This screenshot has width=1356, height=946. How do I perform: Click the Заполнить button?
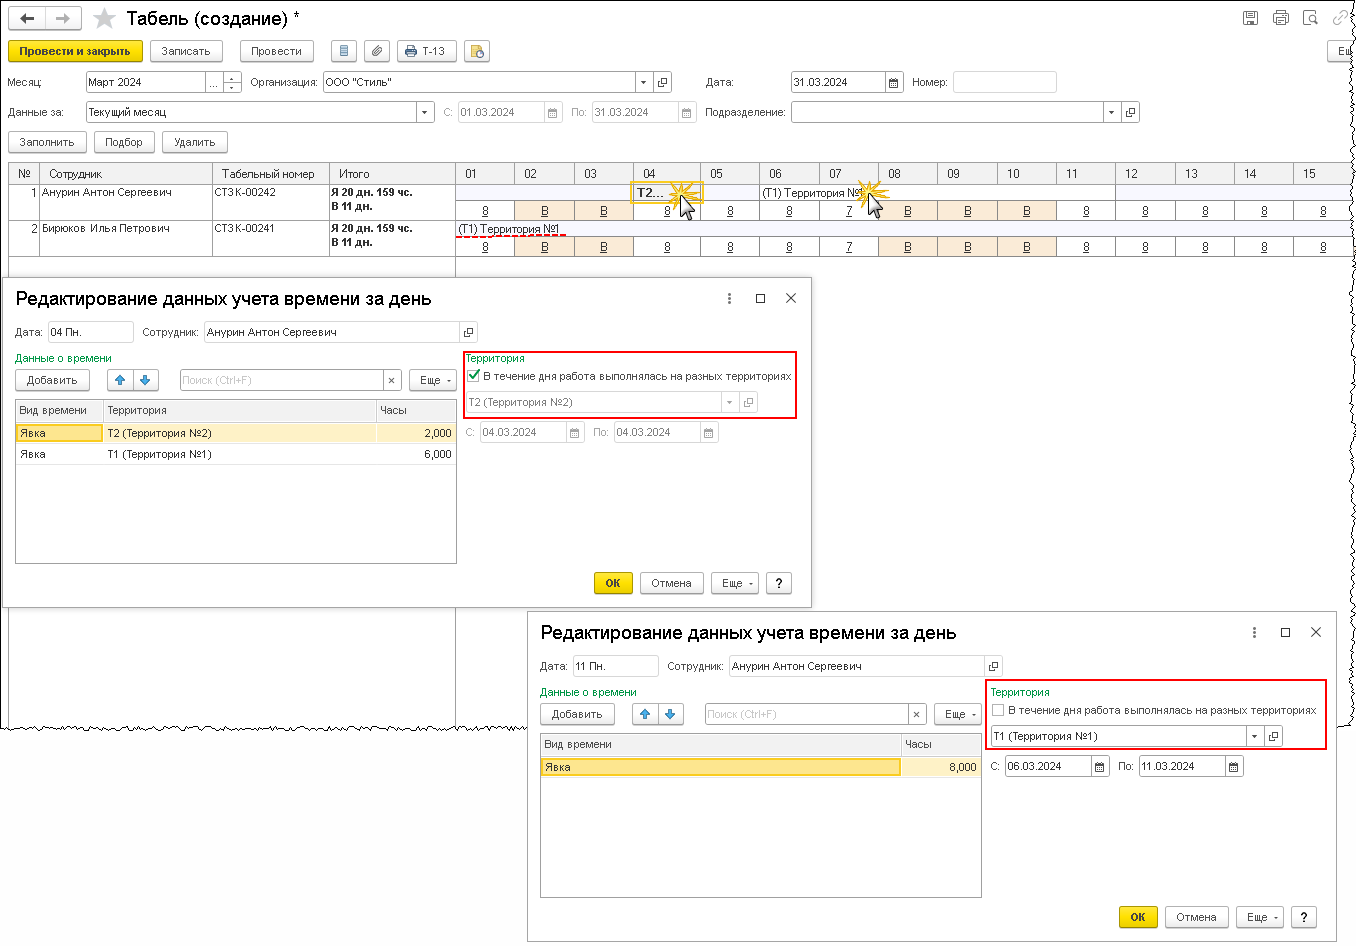point(47,142)
